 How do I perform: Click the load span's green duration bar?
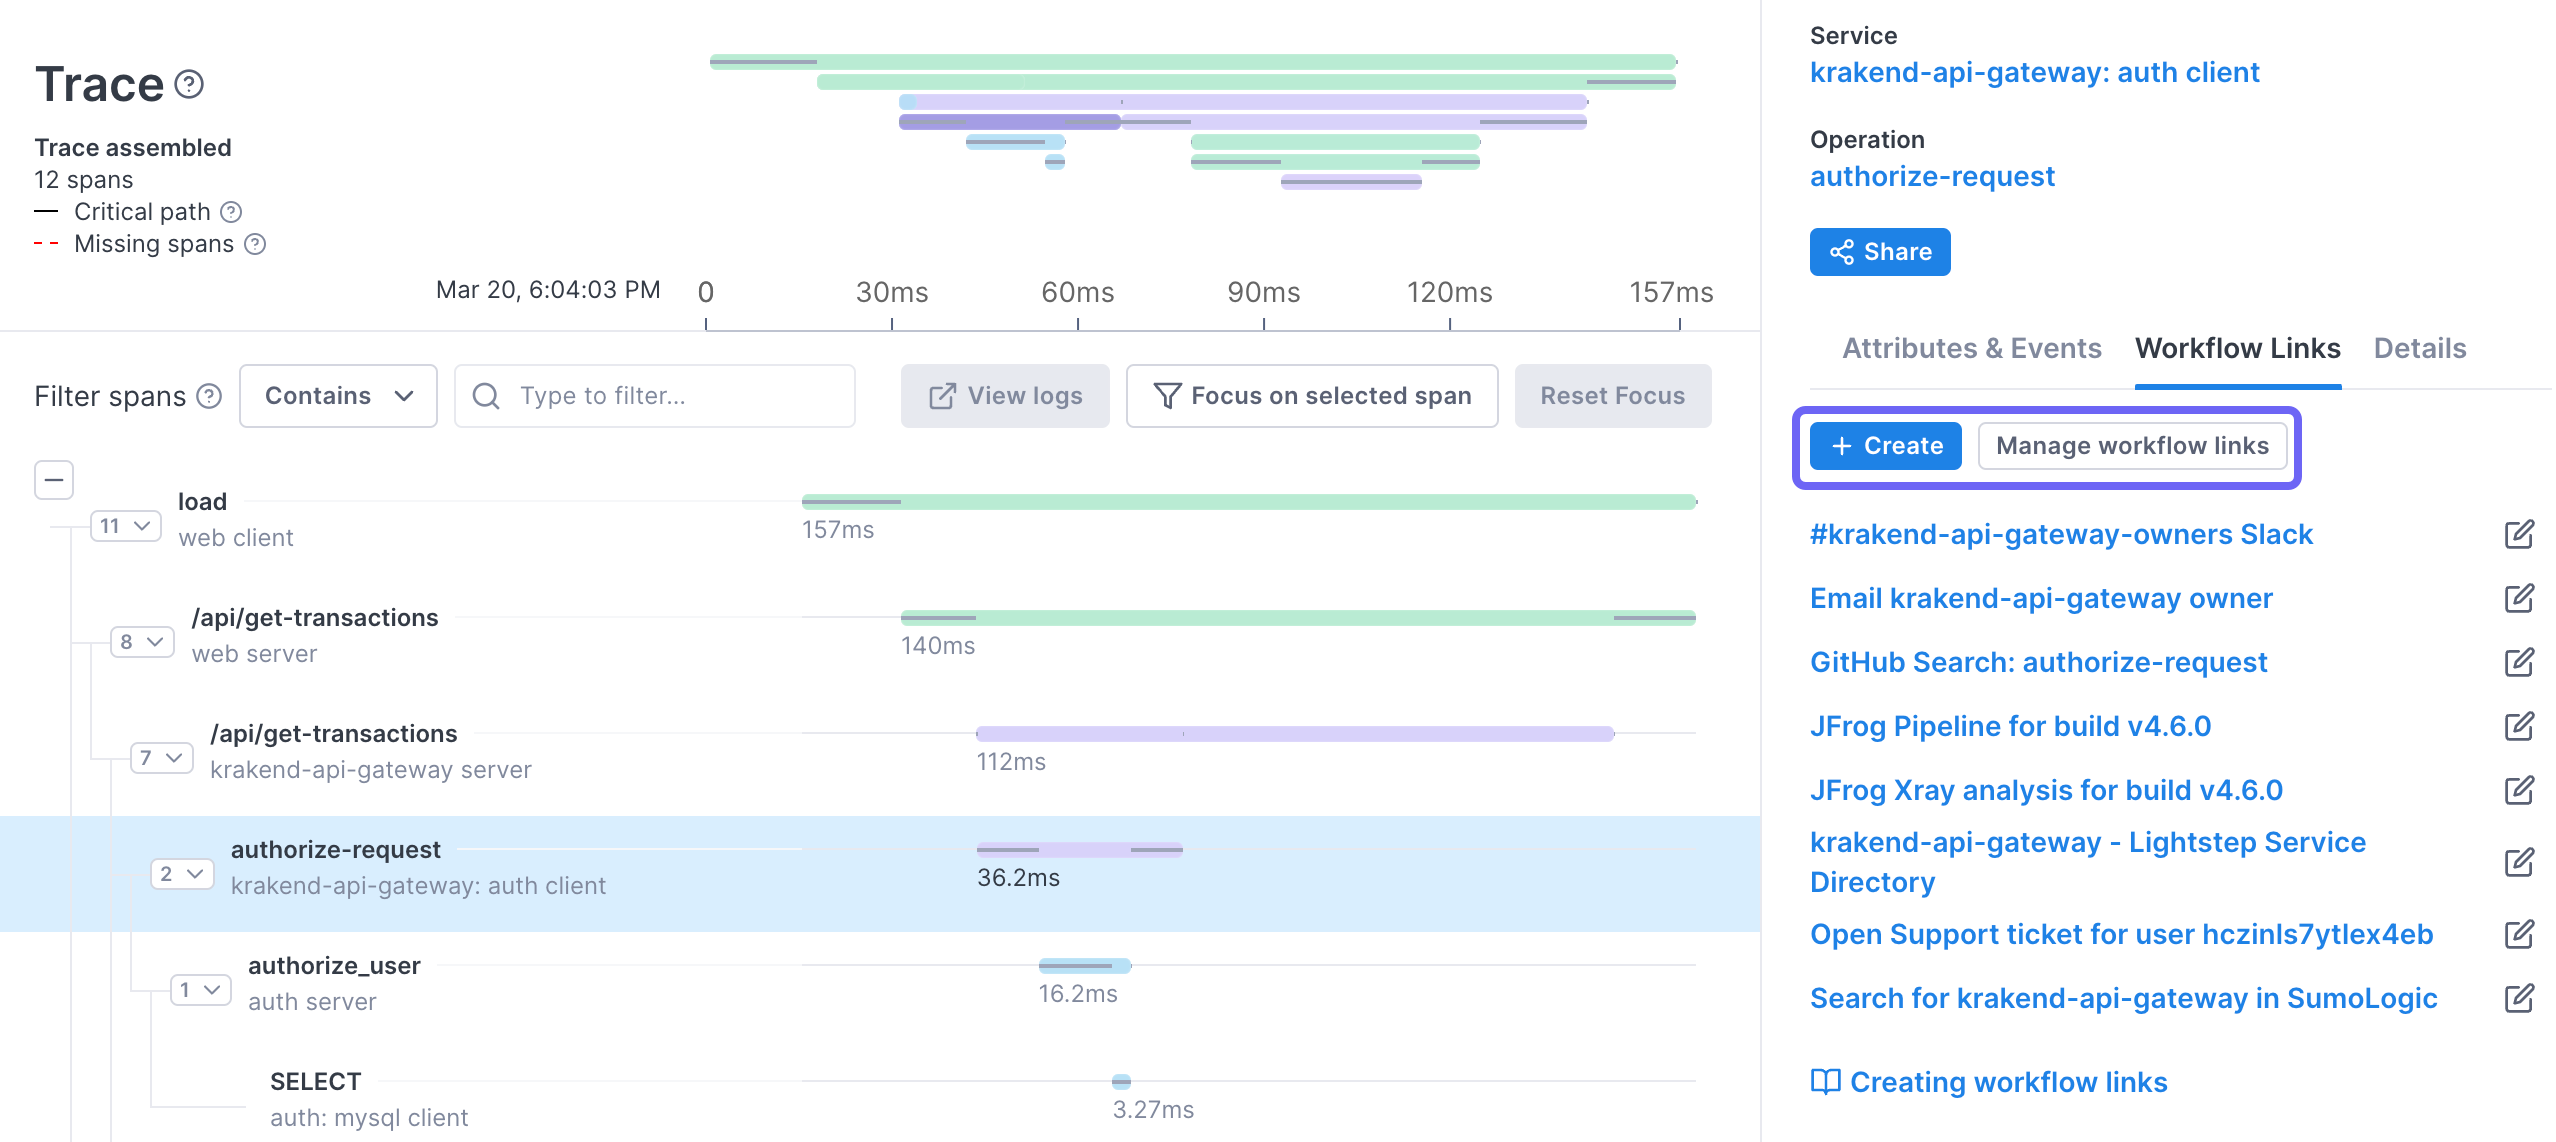pyautogui.click(x=1248, y=502)
